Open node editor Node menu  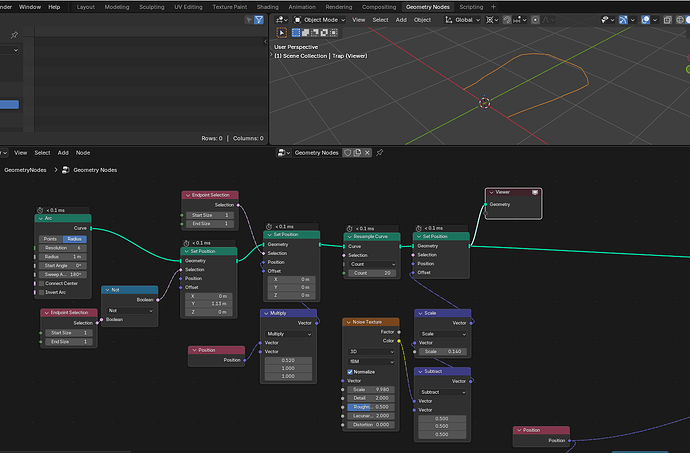(83, 153)
